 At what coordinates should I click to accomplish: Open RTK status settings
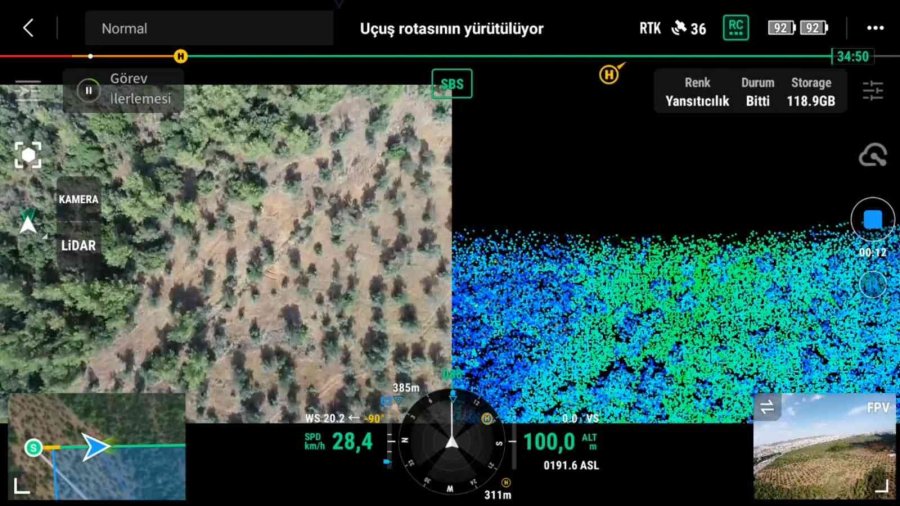coord(649,28)
